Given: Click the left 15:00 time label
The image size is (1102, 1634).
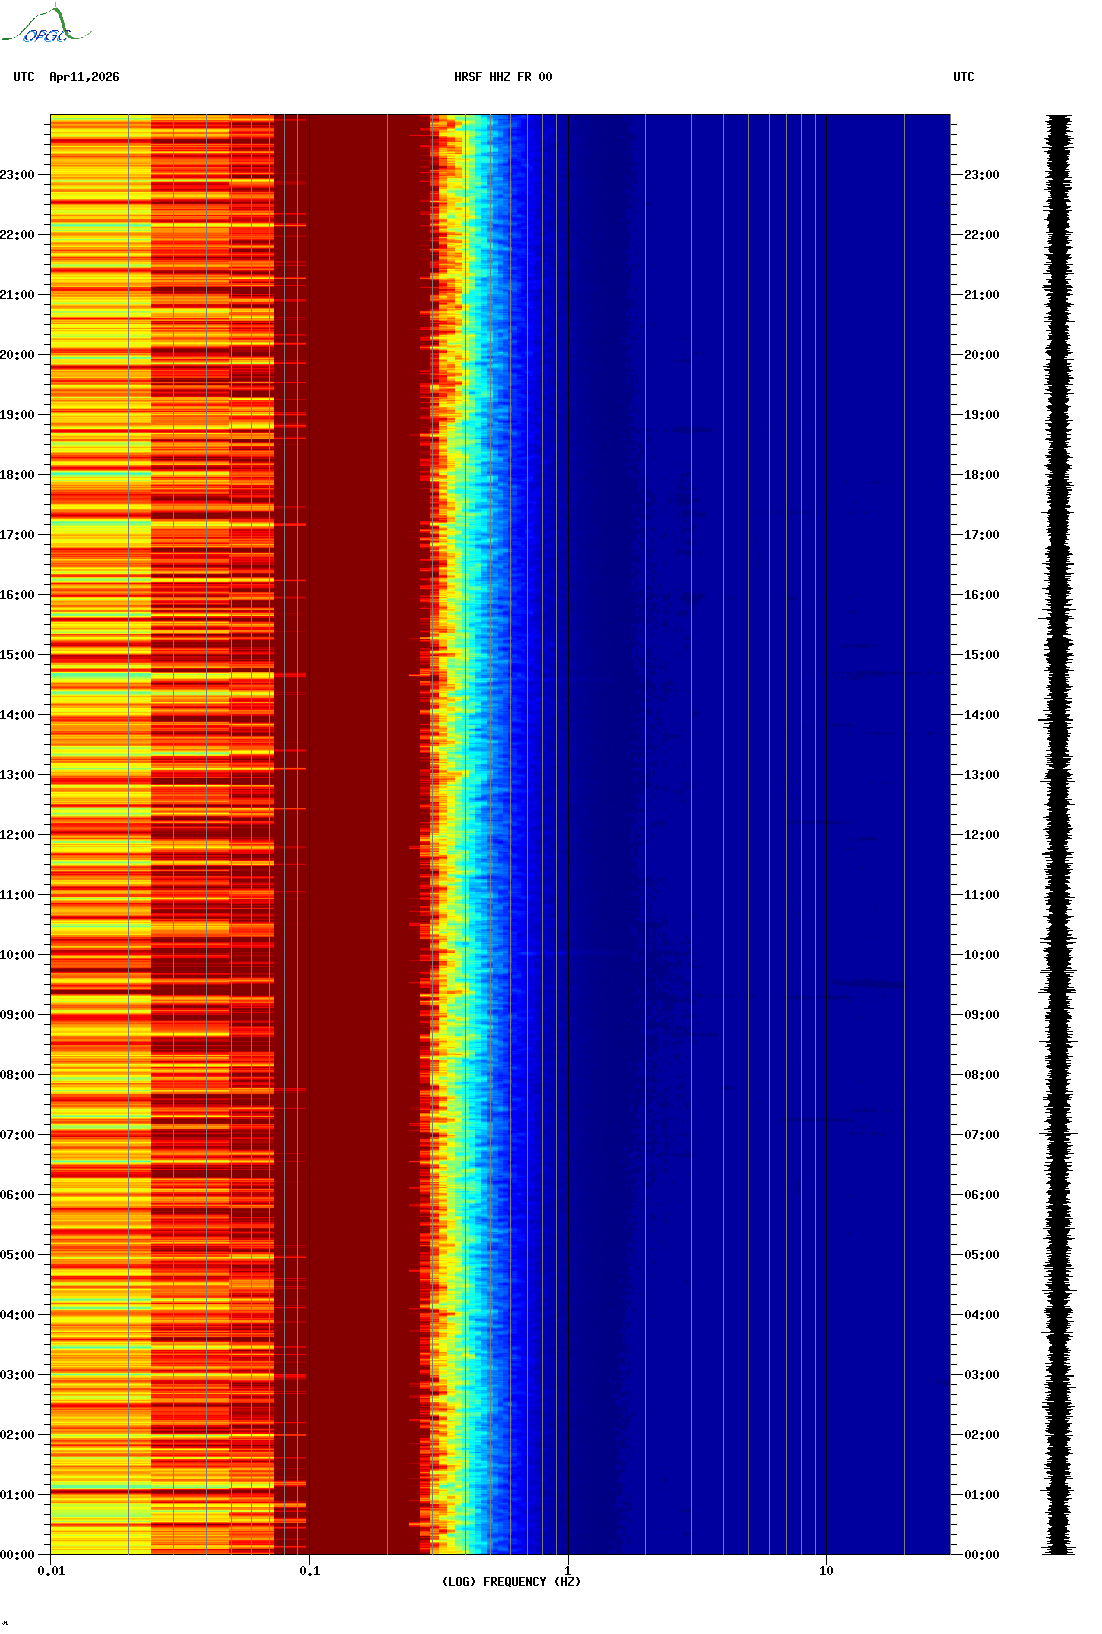Looking at the screenshot, I should pos(17,655).
